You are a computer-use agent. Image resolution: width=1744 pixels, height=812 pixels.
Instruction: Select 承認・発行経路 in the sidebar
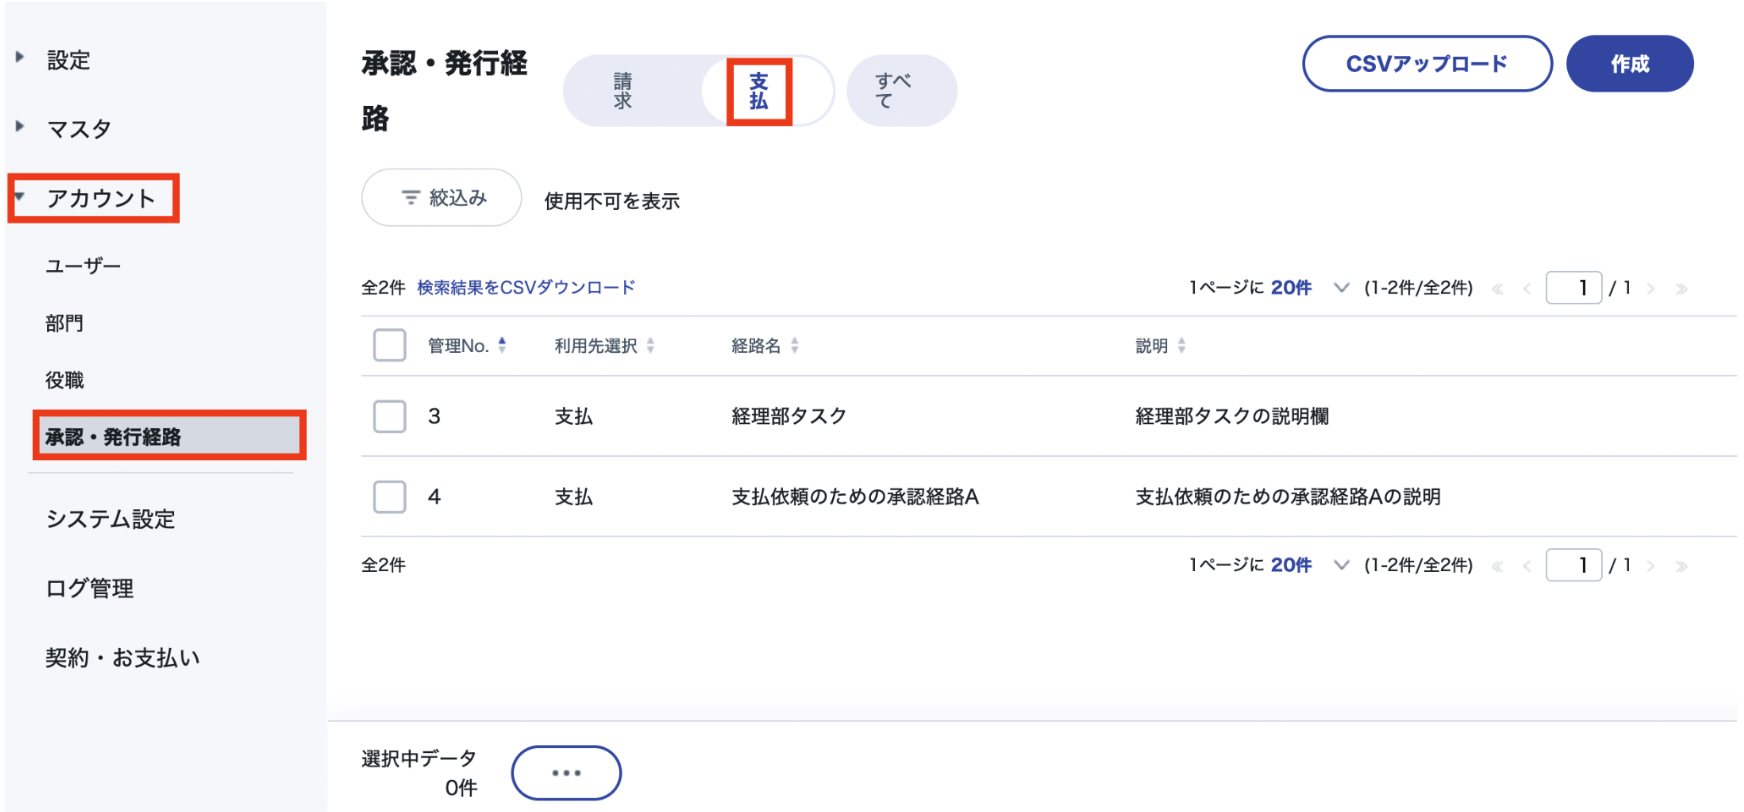point(168,436)
